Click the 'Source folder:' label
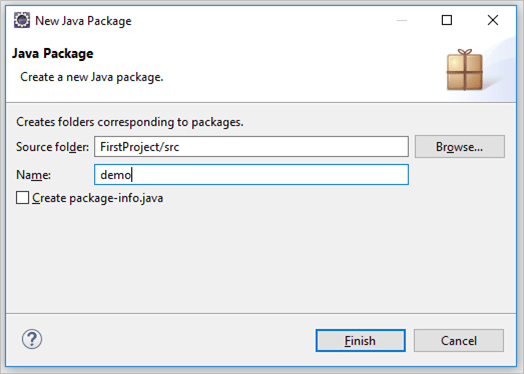The width and height of the screenshot is (524, 374). [x=52, y=147]
